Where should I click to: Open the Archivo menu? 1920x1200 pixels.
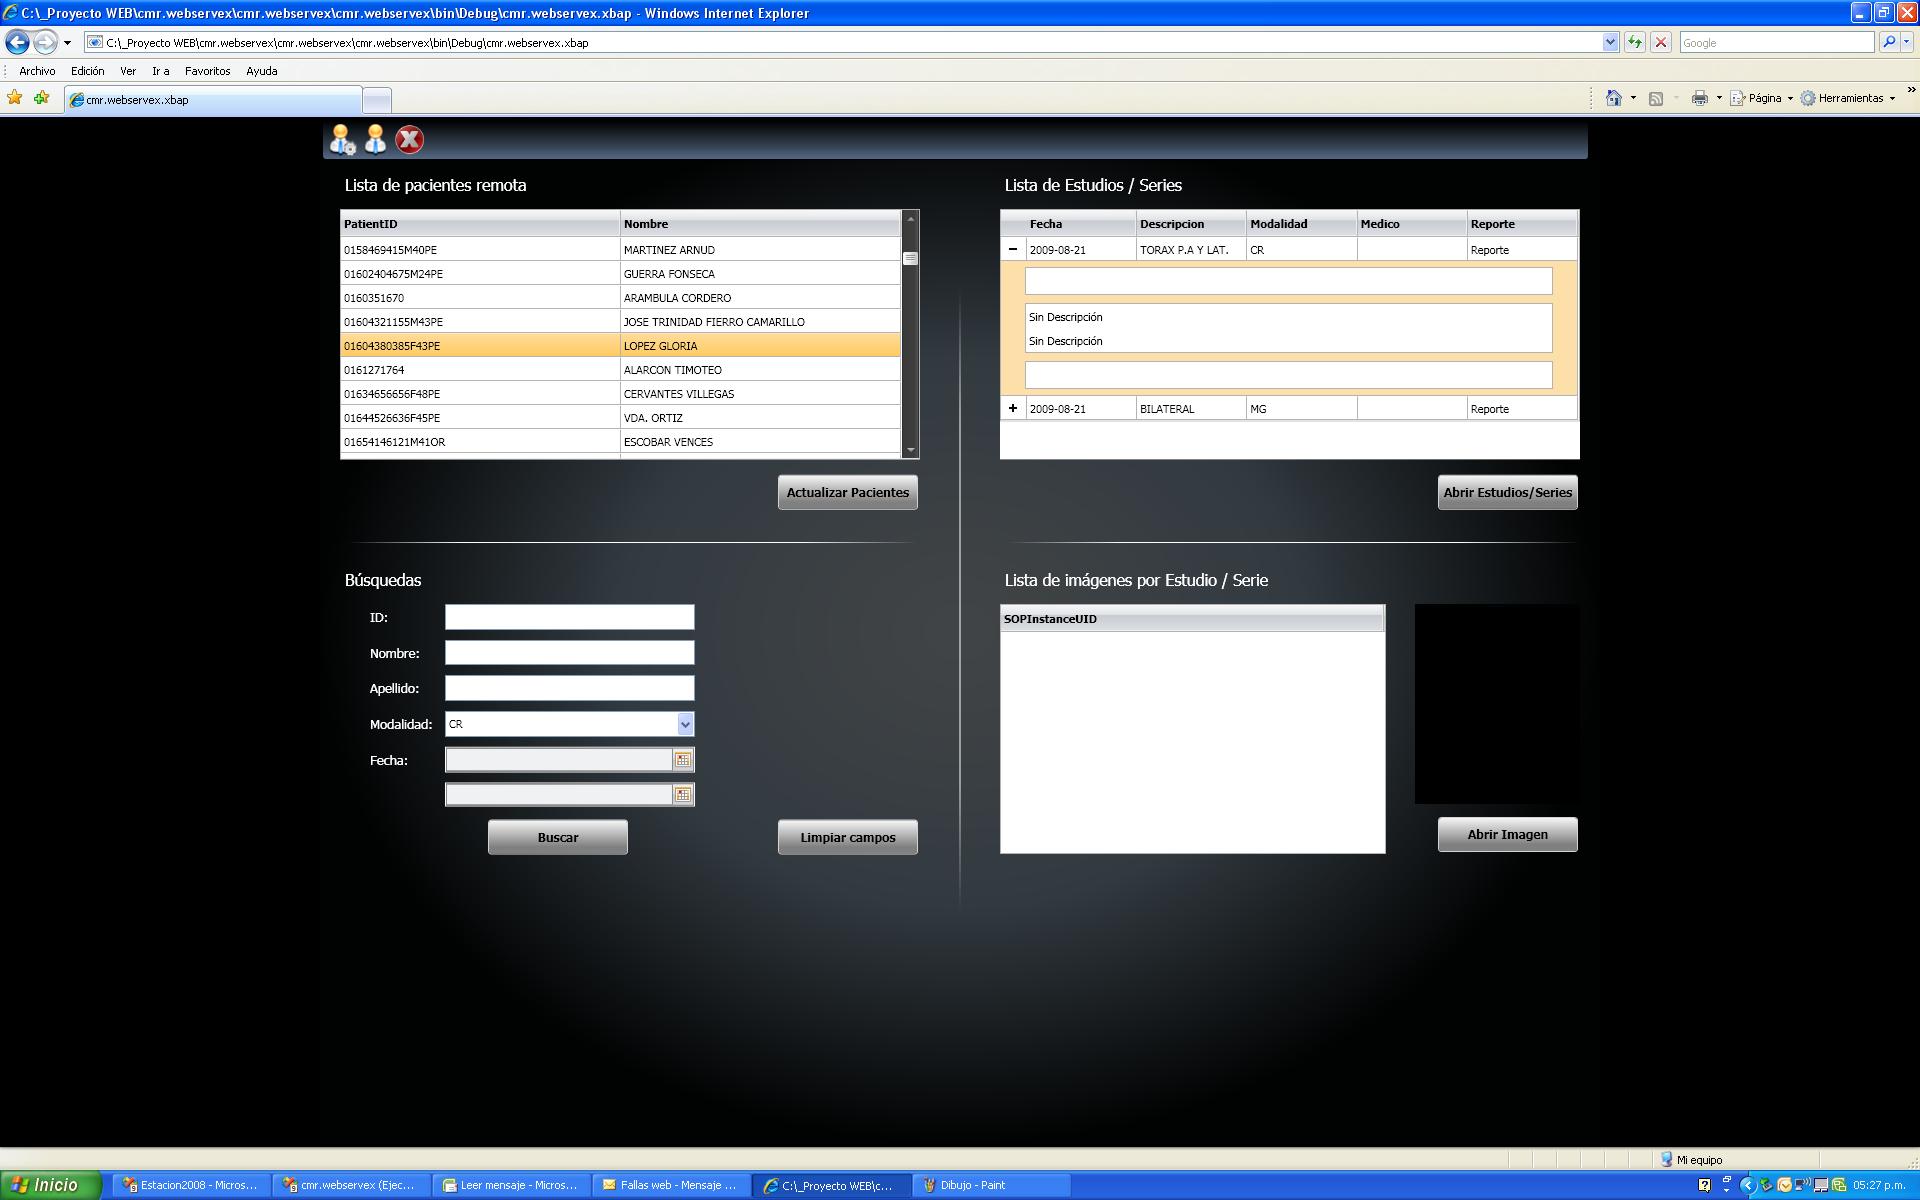(37, 71)
